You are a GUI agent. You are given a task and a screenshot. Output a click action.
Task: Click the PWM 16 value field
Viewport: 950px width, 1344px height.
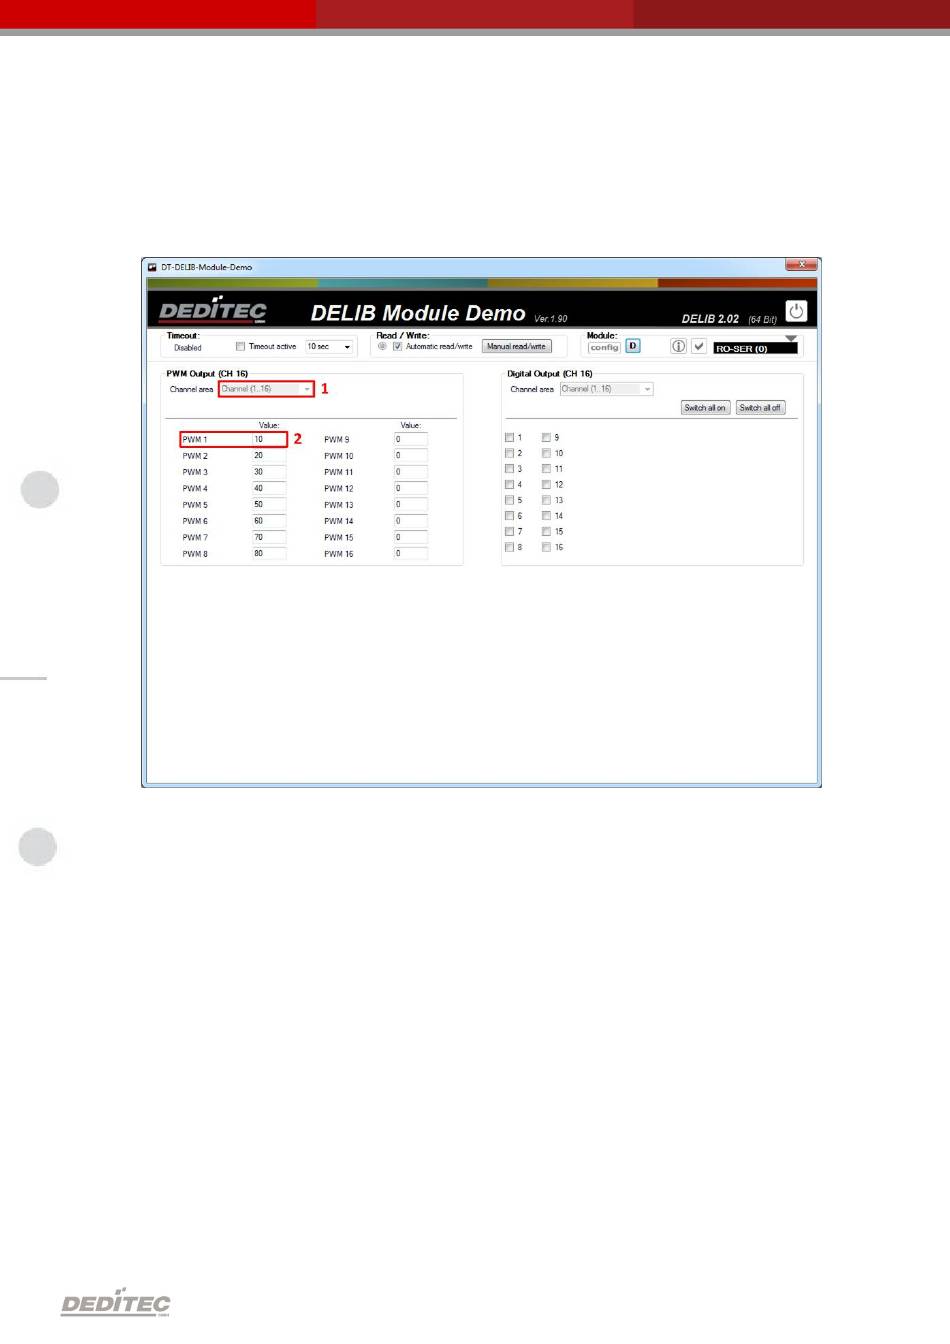coord(410,553)
